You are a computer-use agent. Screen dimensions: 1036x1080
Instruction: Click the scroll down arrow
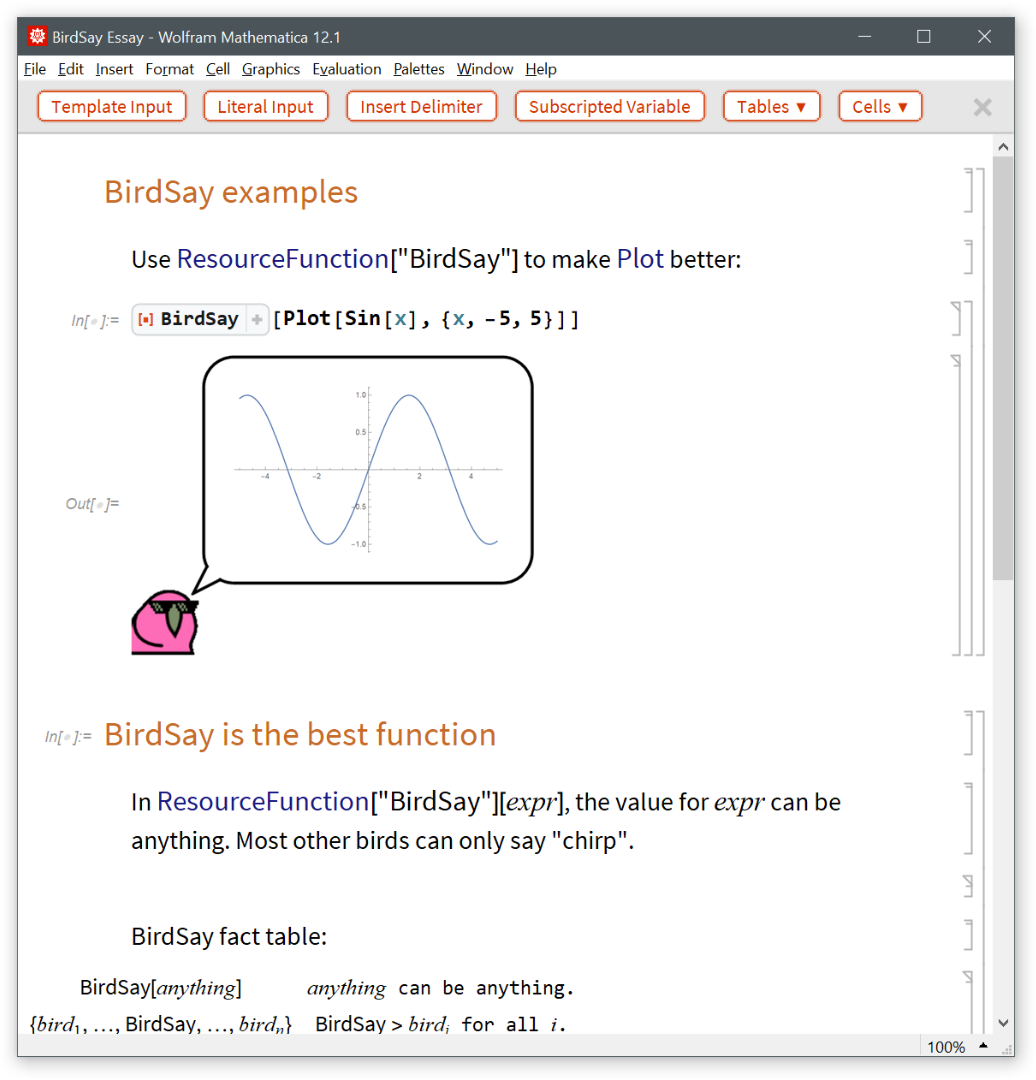1003,1022
